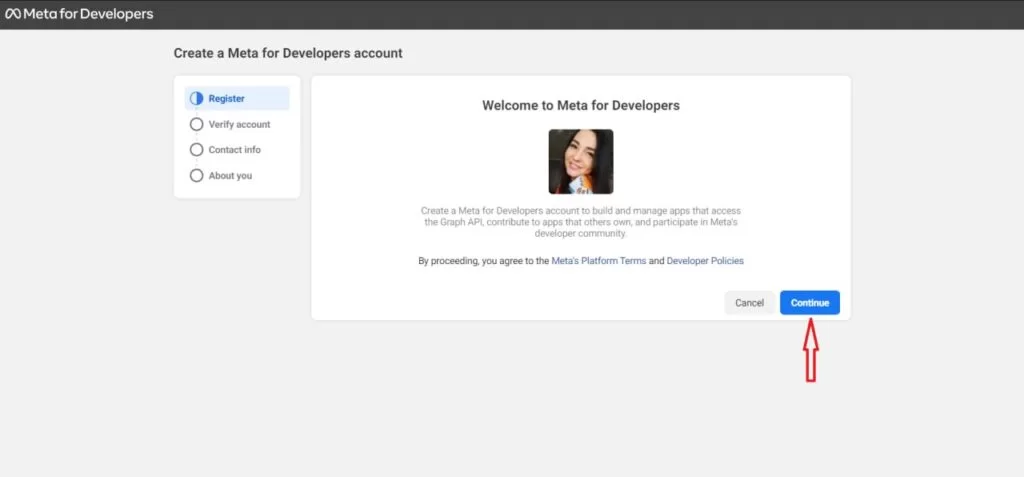
Task: Select the Register step
Action: pos(236,99)
